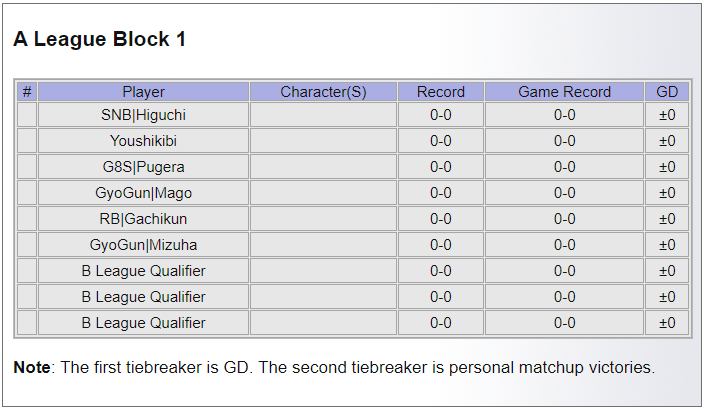Select the Youshikibi player cell
Screen dimensions: 706x411
(x=143, y=141)
